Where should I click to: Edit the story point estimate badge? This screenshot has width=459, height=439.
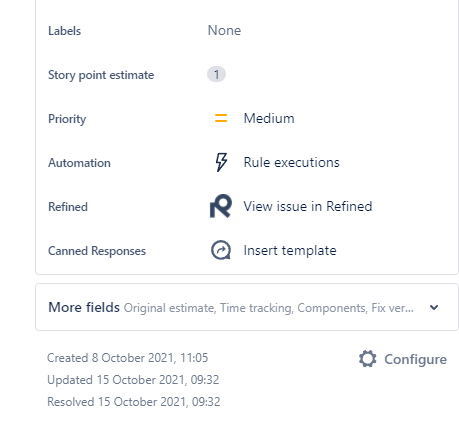[x=216, y=74]
